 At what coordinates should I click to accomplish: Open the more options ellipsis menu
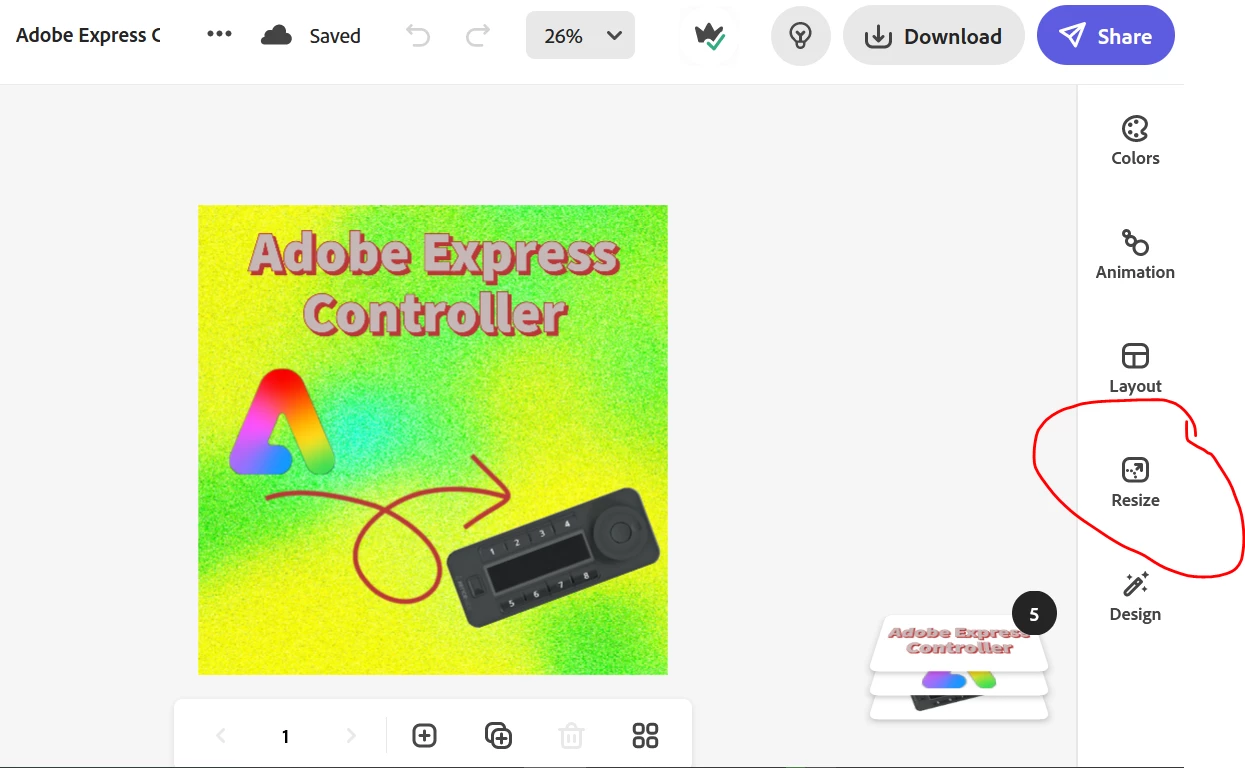[x=219, y=35]
